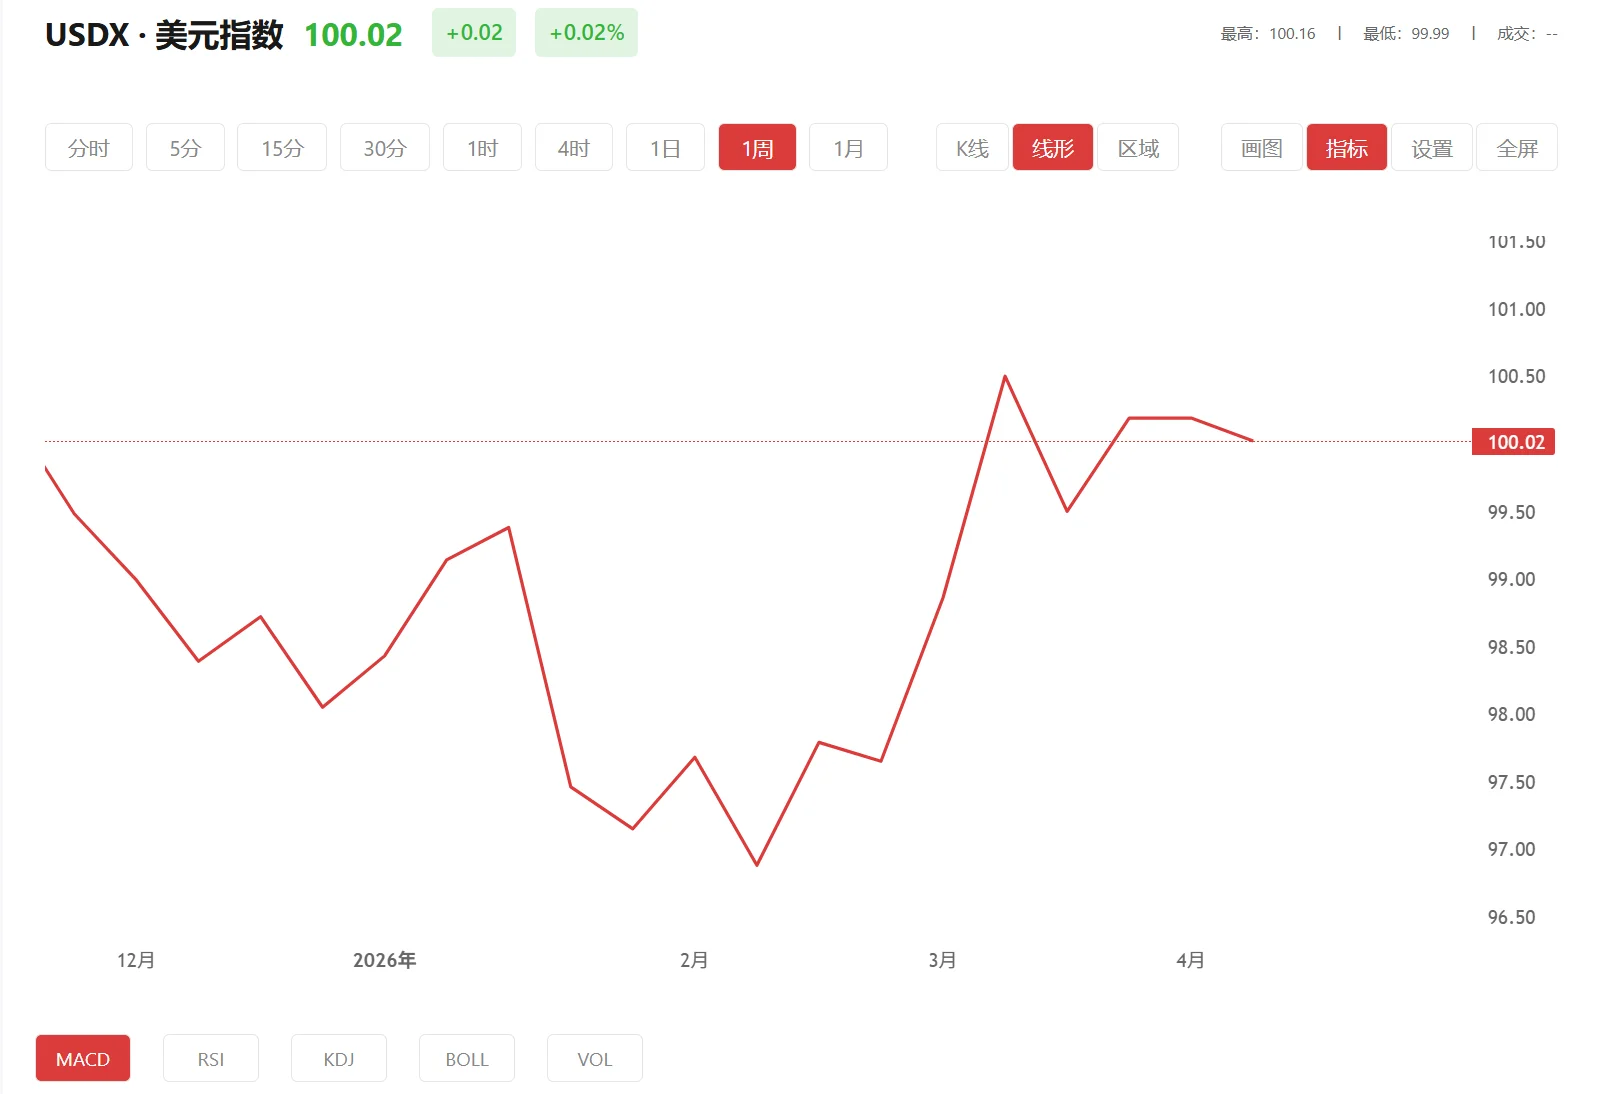Screen dimensions: 1604x1094
Task: Select the 线形 line chart type
Action: click(1052, 148)
